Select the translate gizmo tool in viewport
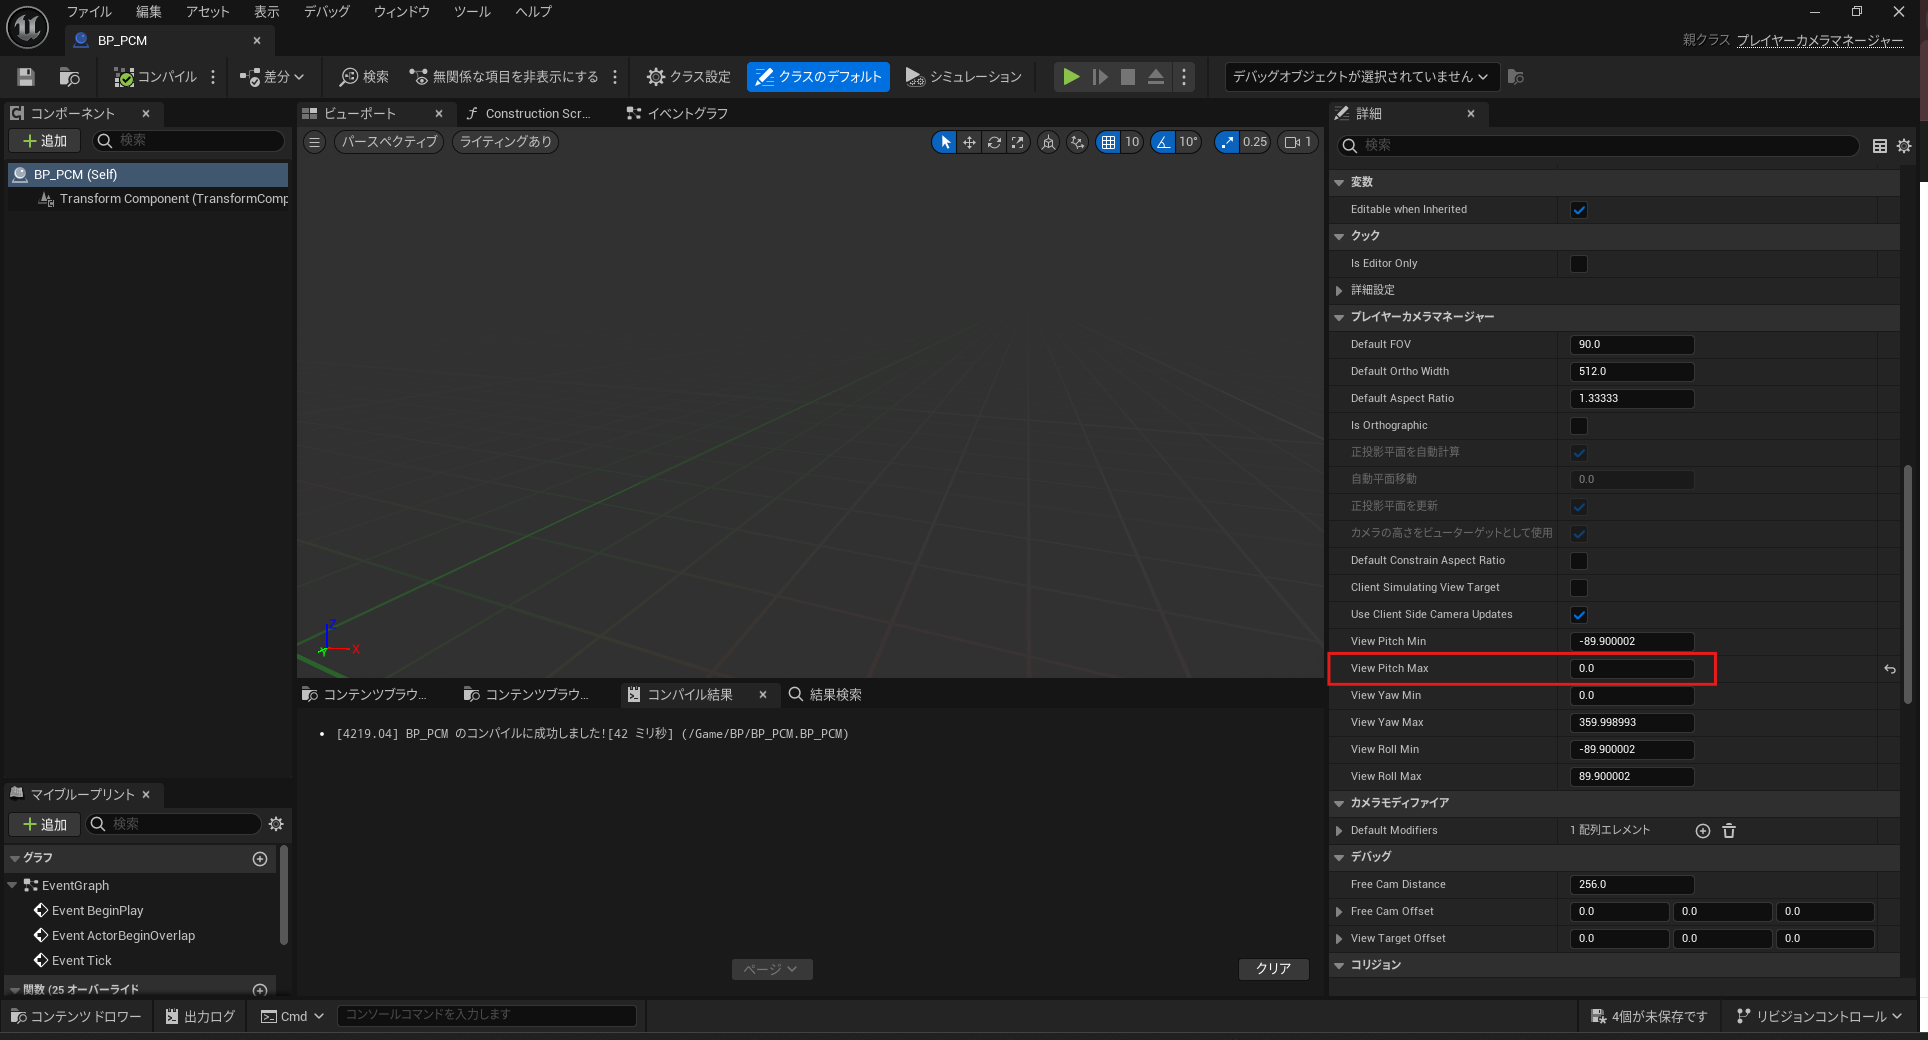 pos(969,142)
